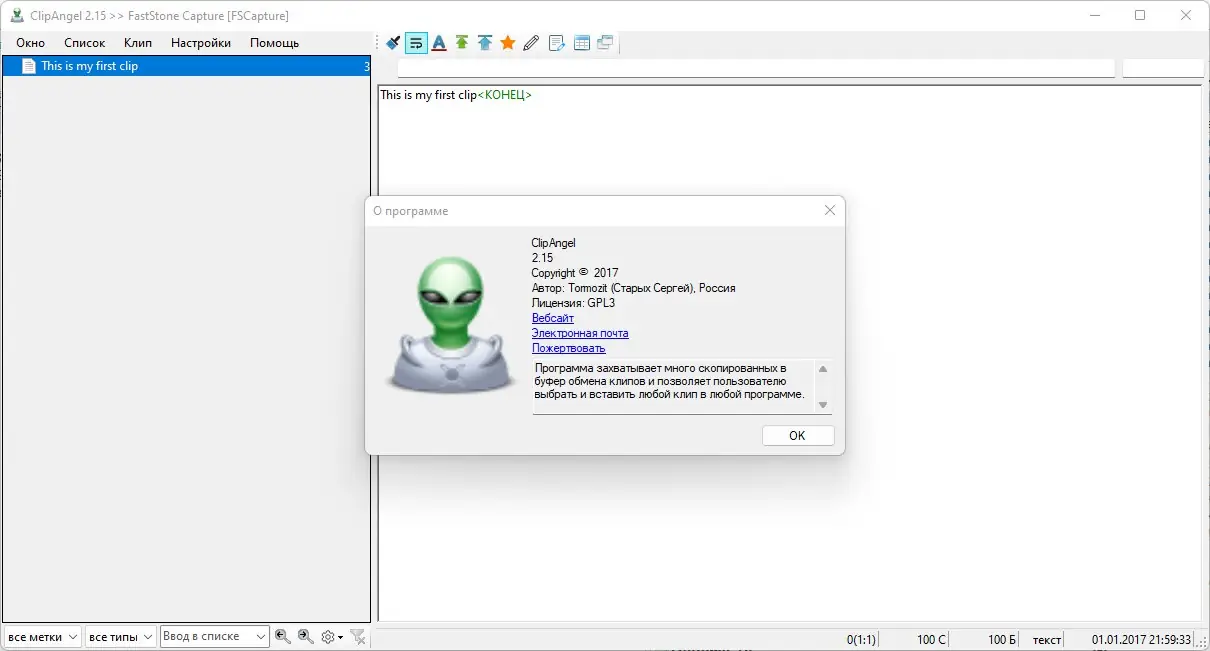The width and height of the screenshot is (1210, 651).
Task: Click the 'Лицензия: GPL3' text in the About dialog
Action: (x=571, y=303)
